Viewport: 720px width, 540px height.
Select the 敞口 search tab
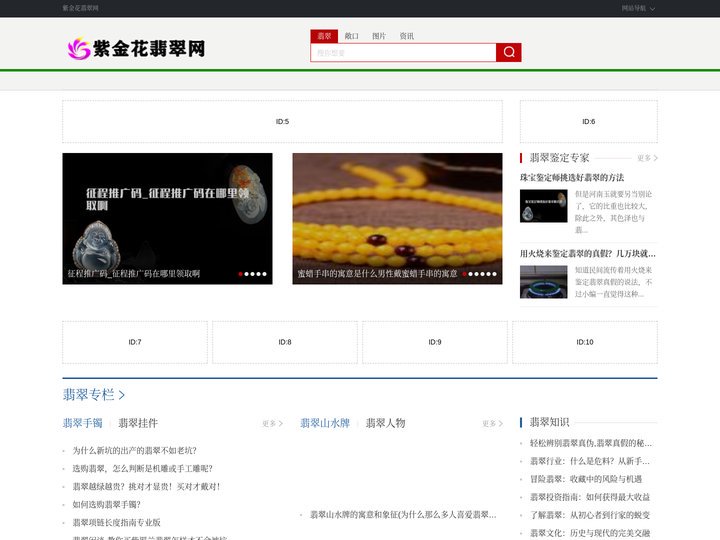[x=352, y=36]
